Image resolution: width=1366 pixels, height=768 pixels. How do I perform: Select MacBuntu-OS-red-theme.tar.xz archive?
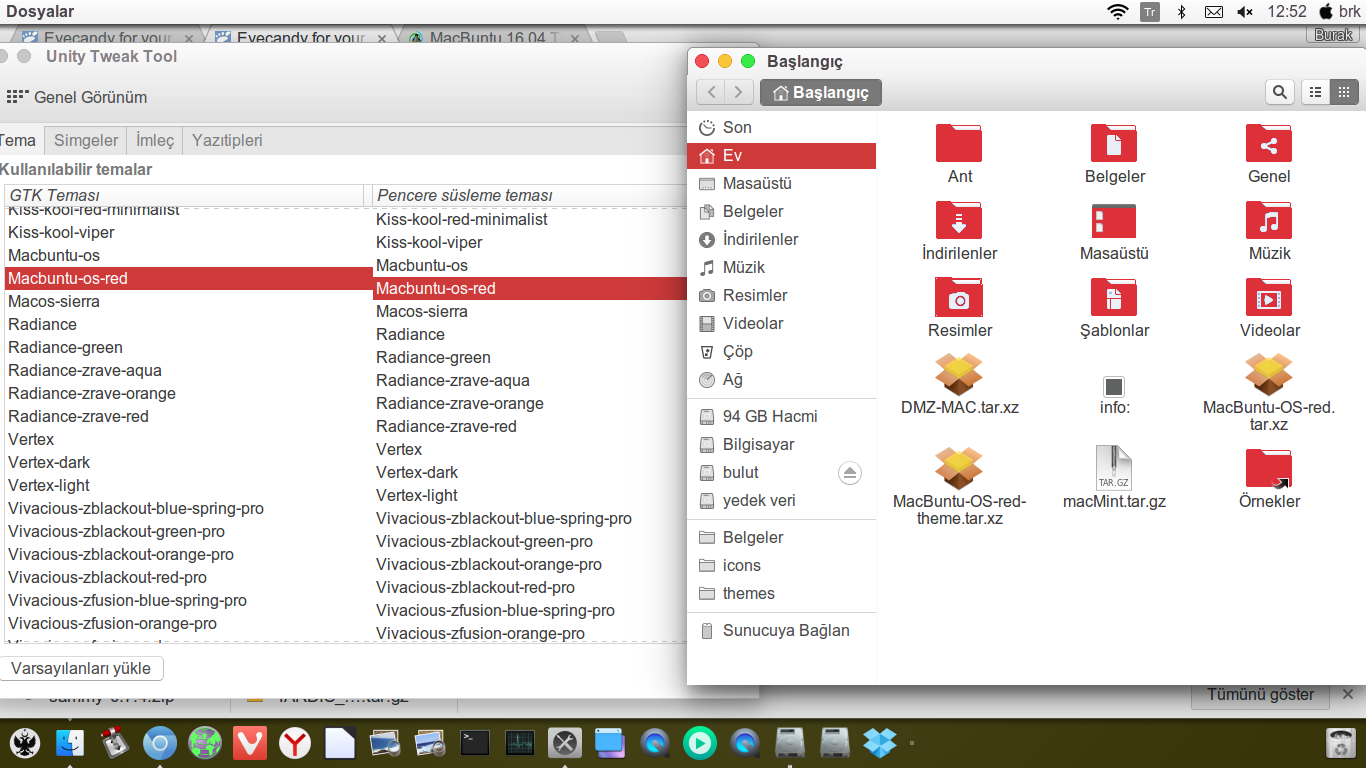959,468
